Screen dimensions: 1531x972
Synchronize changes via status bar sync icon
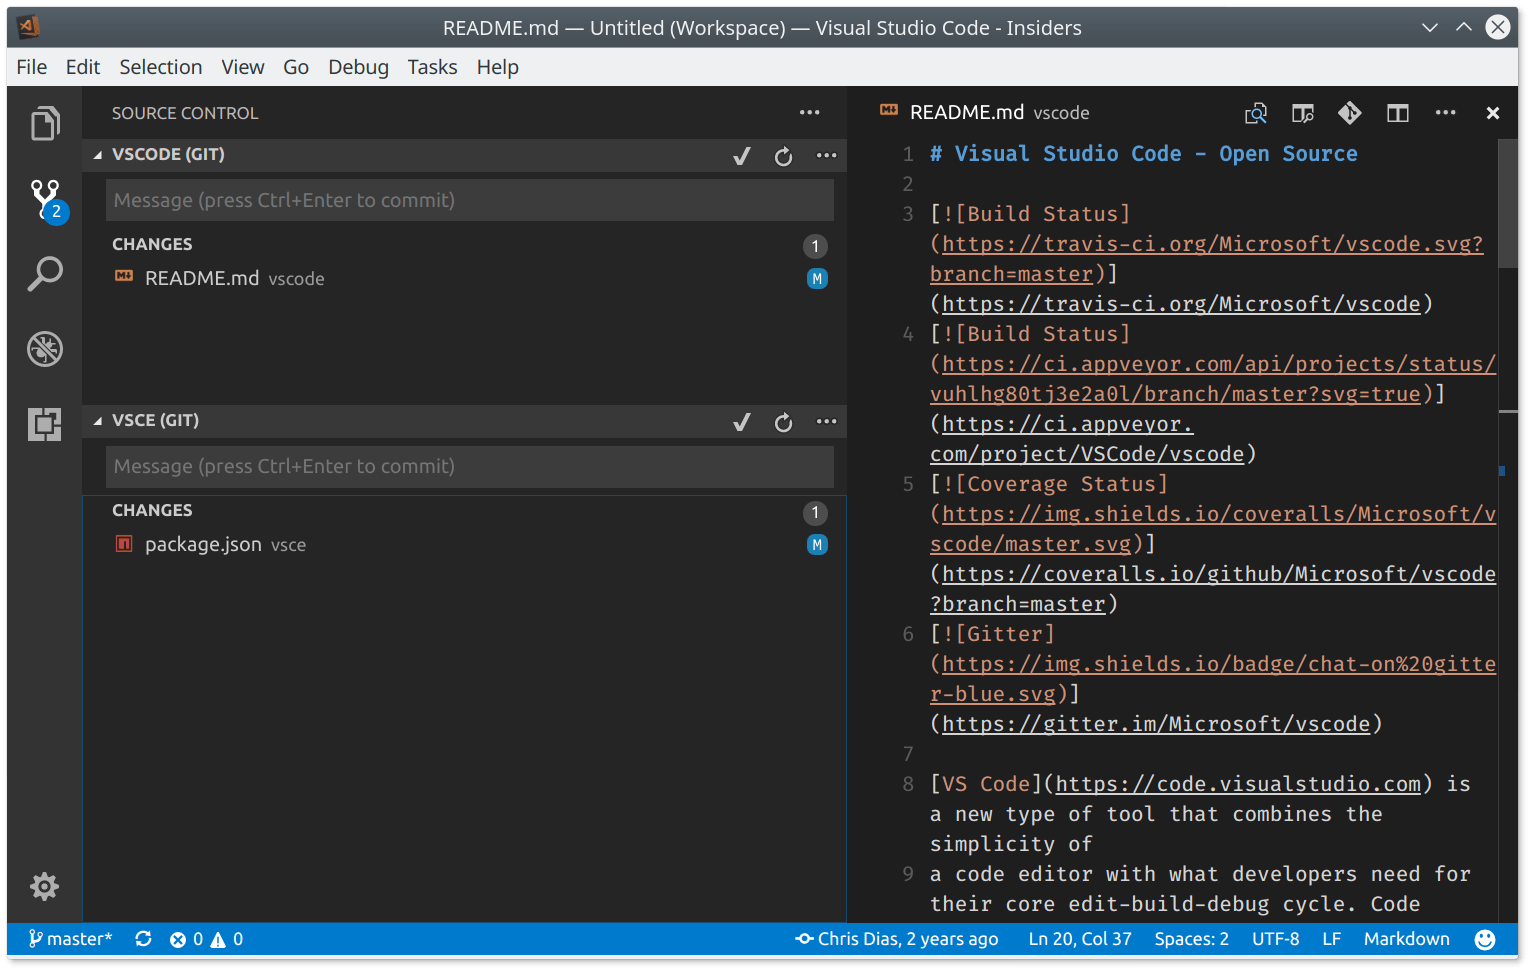(x=144, y=939)
